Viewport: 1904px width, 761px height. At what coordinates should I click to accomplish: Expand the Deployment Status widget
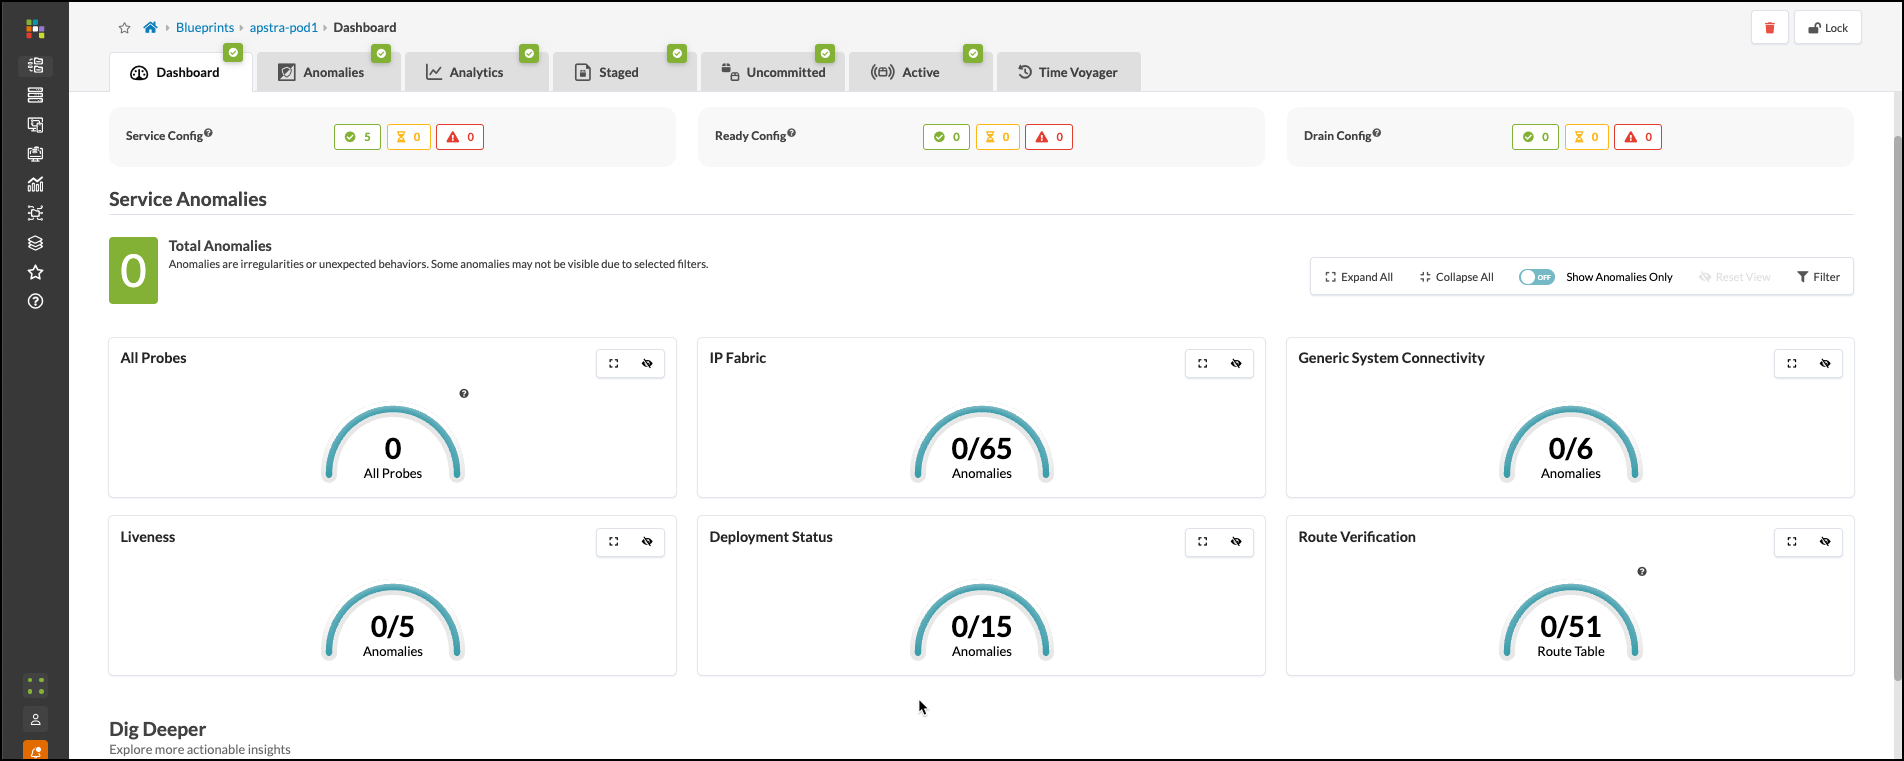[1203, 542]
